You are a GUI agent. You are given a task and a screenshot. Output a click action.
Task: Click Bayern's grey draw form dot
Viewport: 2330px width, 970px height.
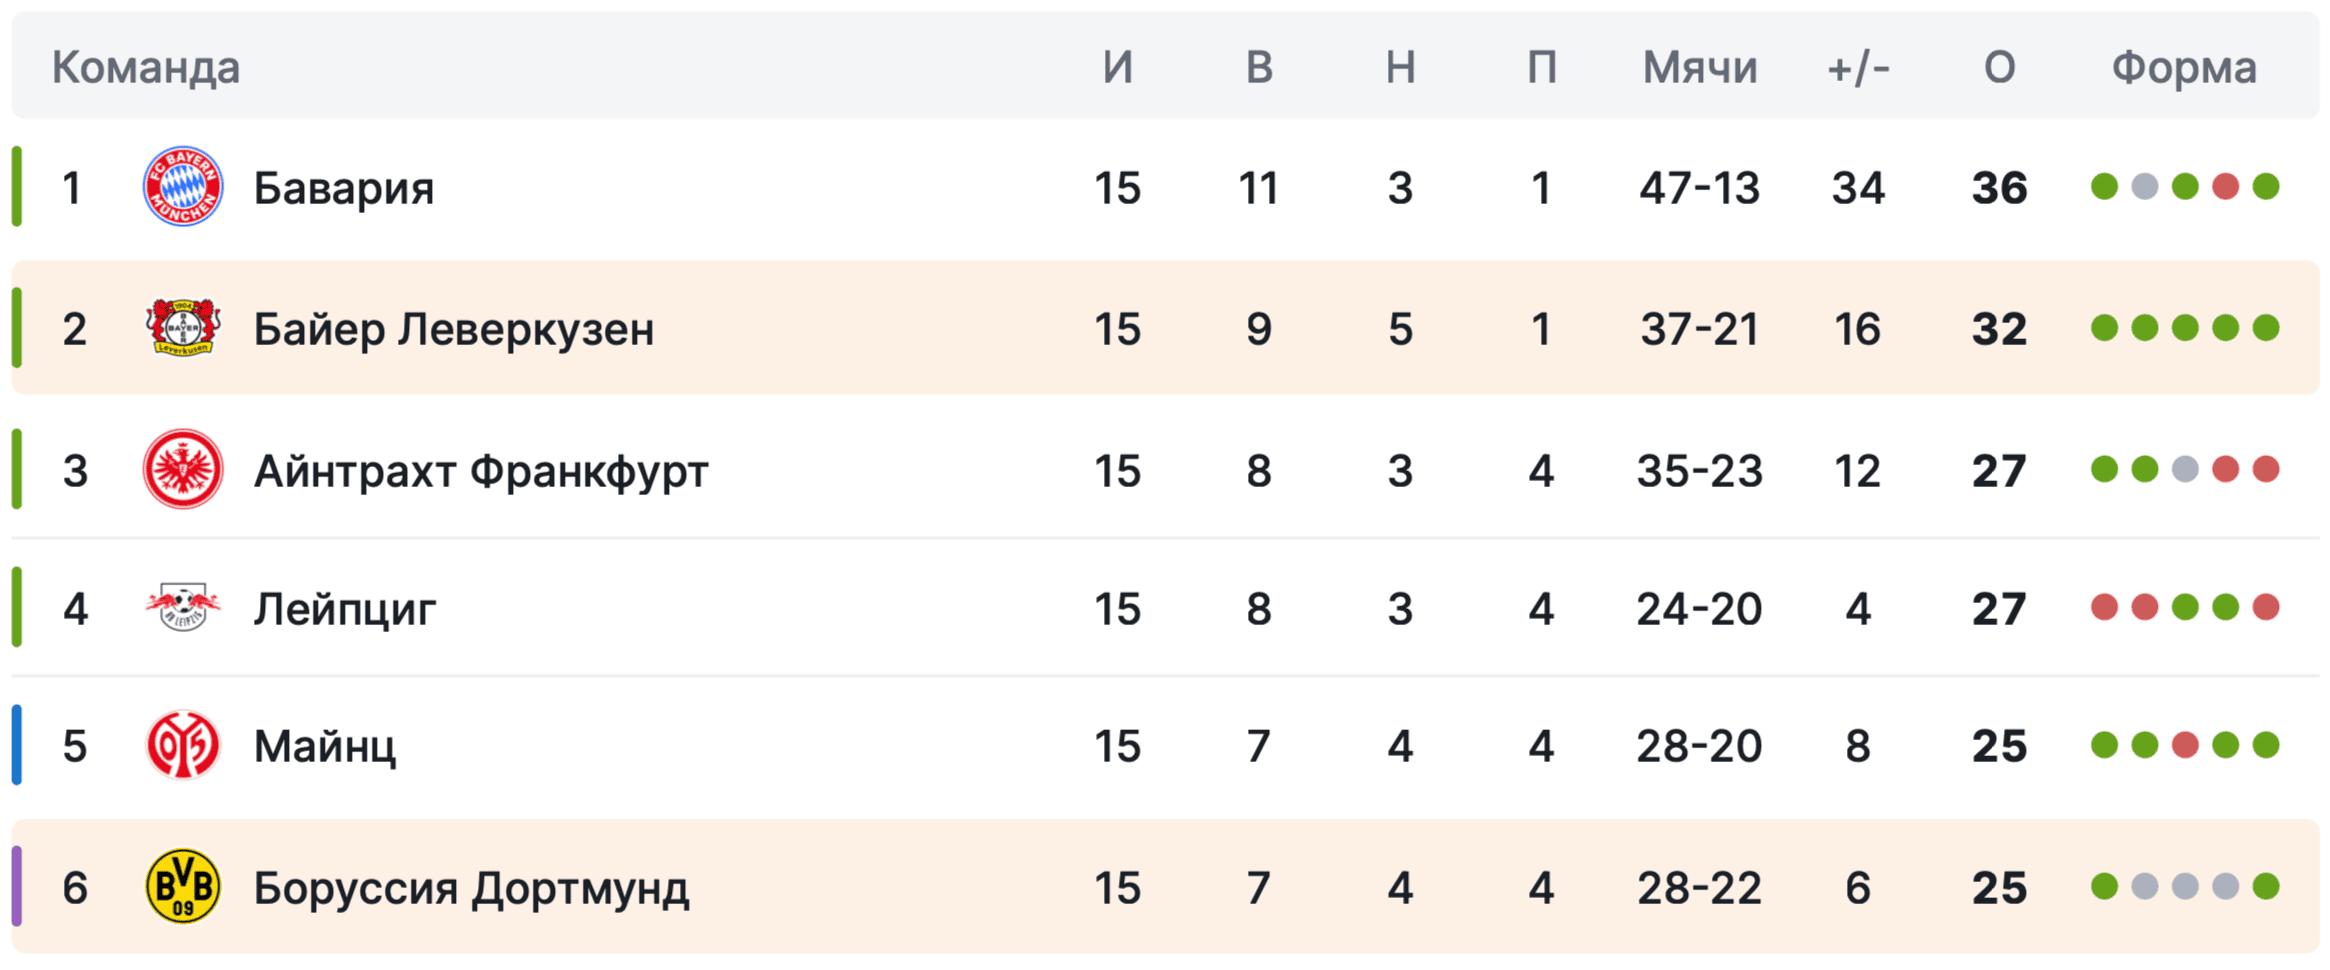point(2145,187)
